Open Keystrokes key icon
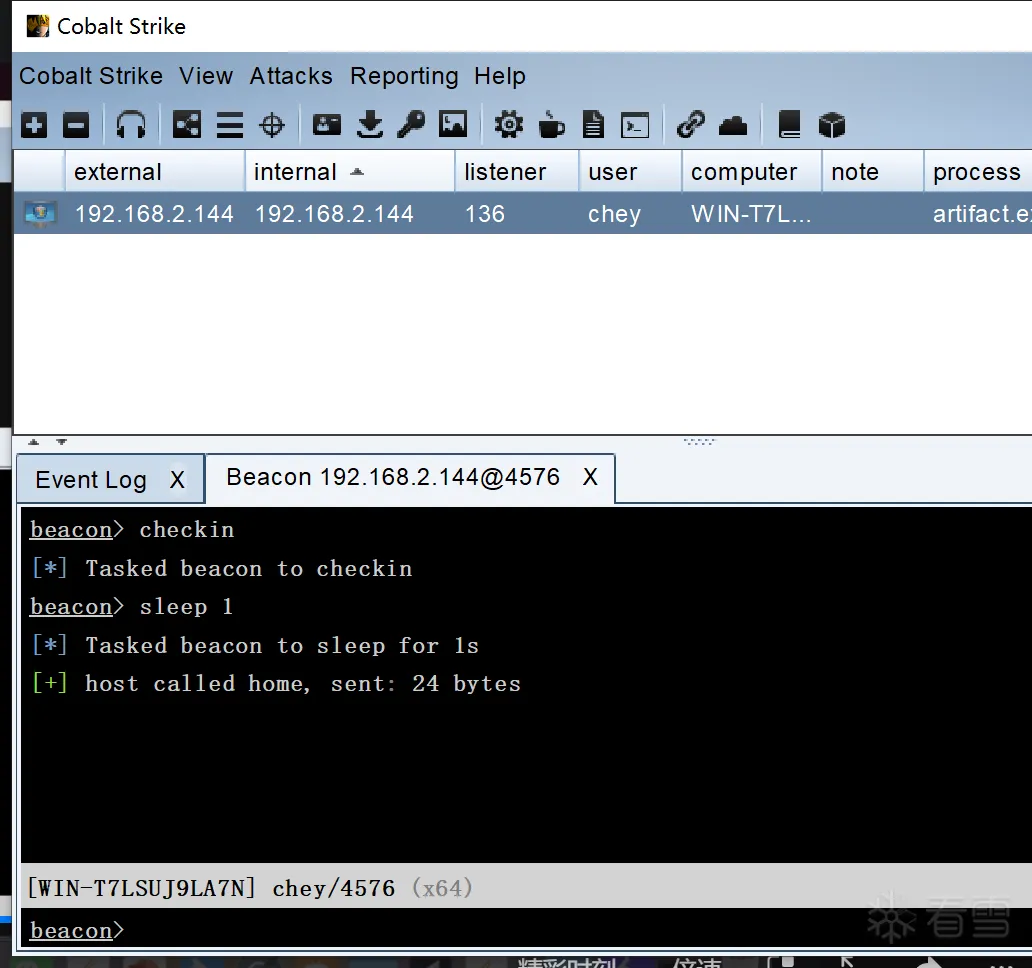Viewport: 1032px width, 968px height. pos(411,124)
